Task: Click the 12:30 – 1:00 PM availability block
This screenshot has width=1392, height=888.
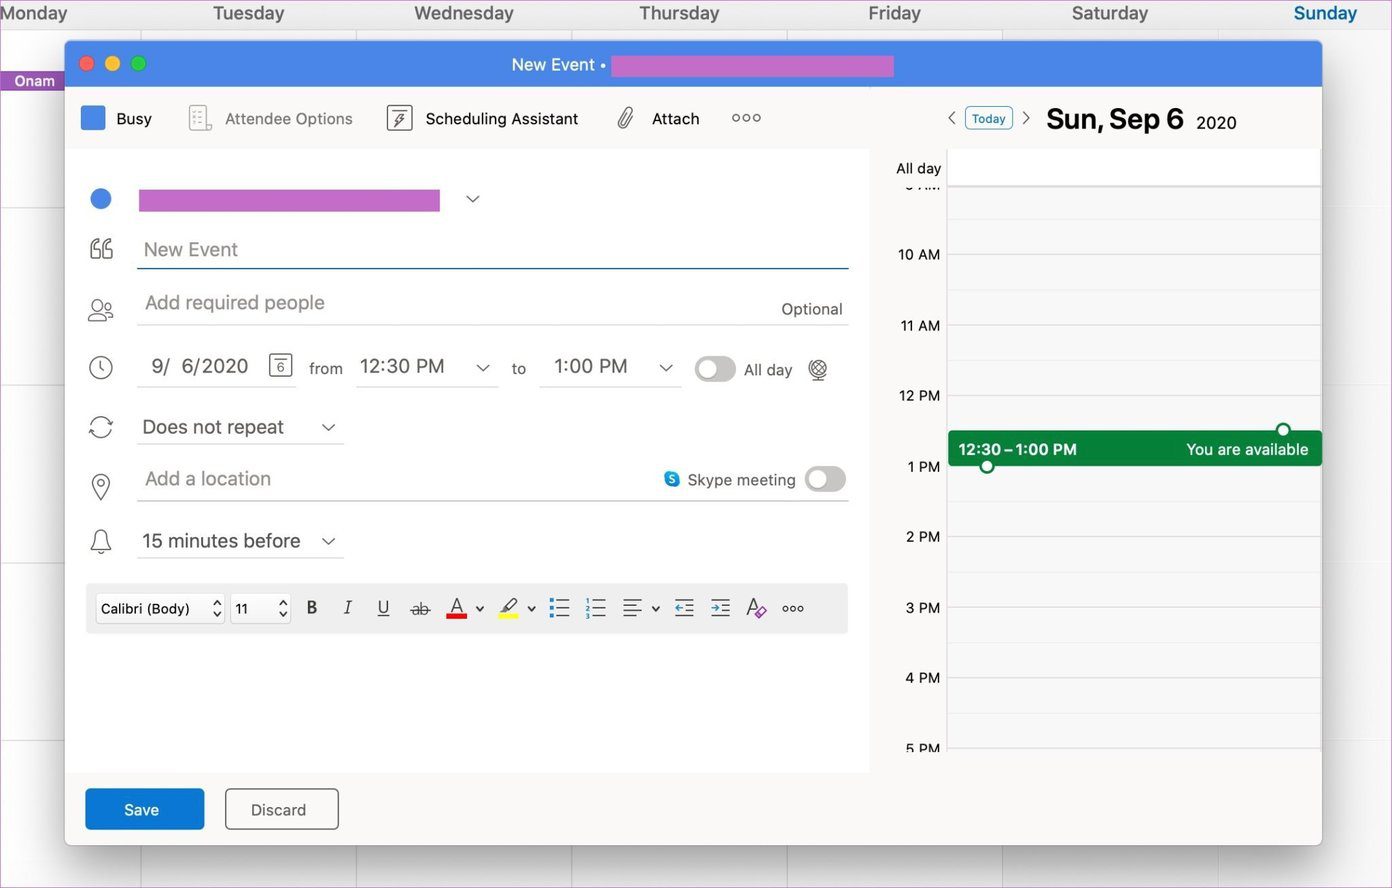Action: [x=1135, y=449]
